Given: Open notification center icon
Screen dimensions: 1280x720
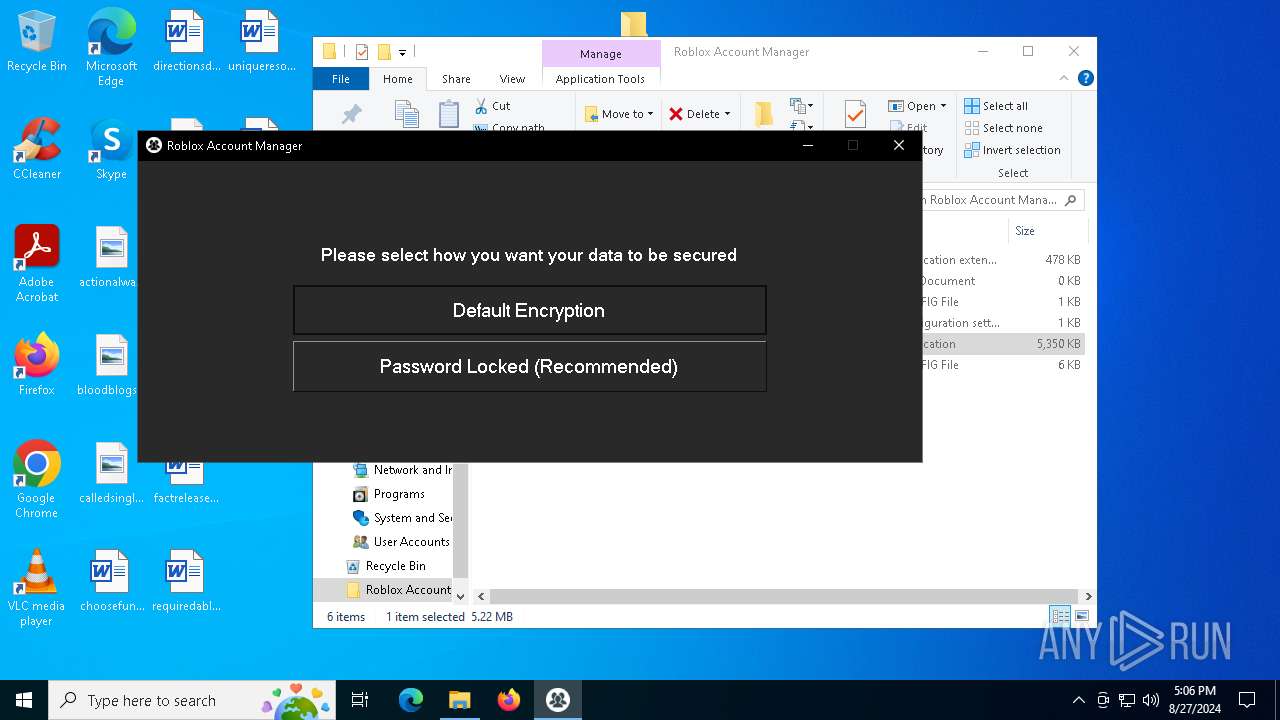Looking at the screenshot, I should 1247,700.
